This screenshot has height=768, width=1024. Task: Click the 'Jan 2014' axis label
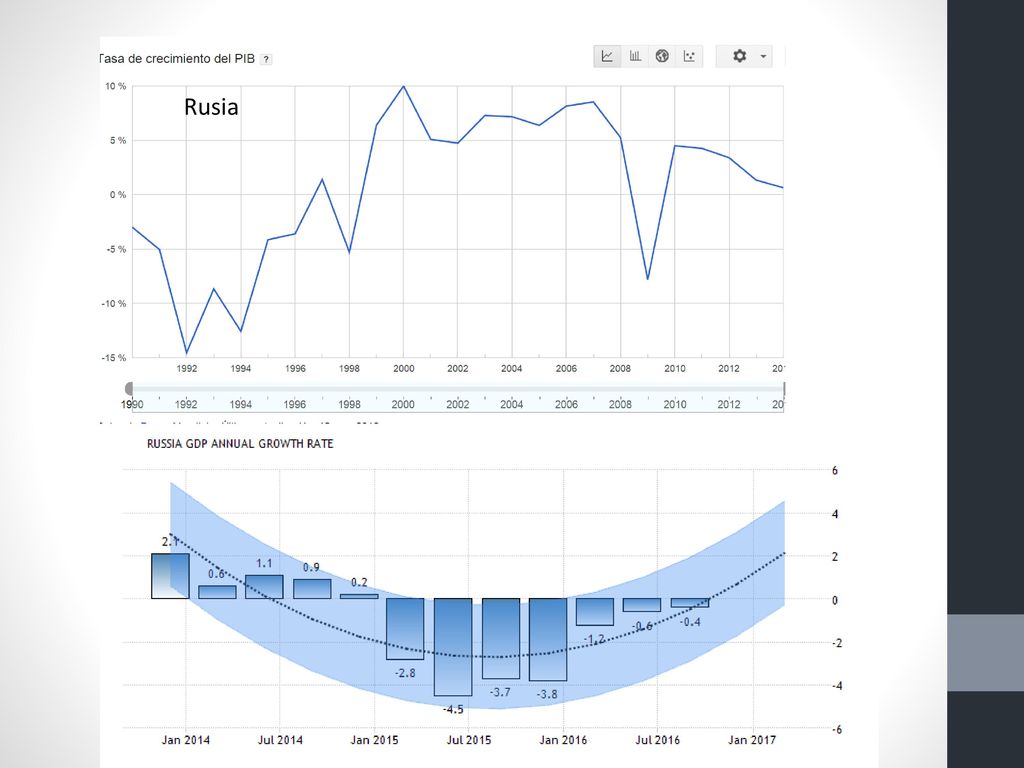tap(185, 740)
